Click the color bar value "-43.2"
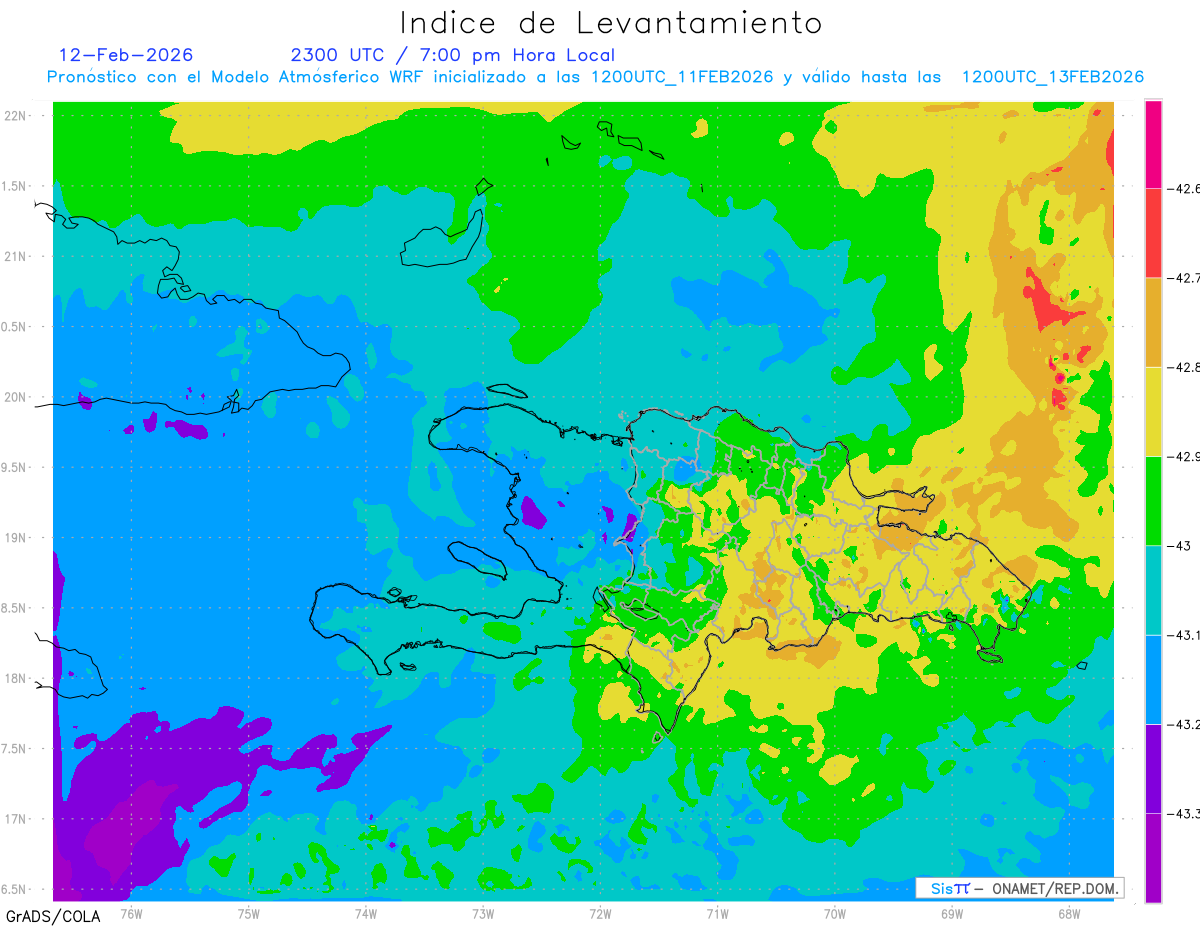 coord(1184,724)
